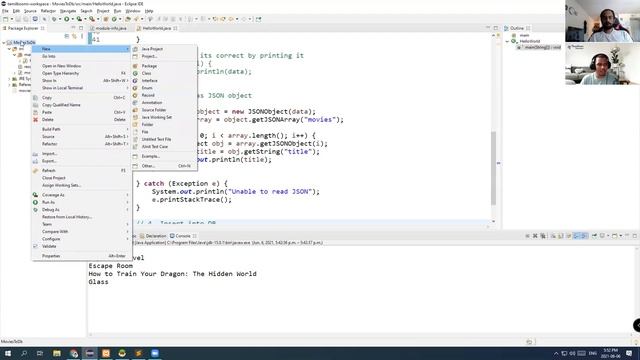The image size is (640, 360).
Task: Click the Open Perspective toolbar icon
Action: coord(259,19)
